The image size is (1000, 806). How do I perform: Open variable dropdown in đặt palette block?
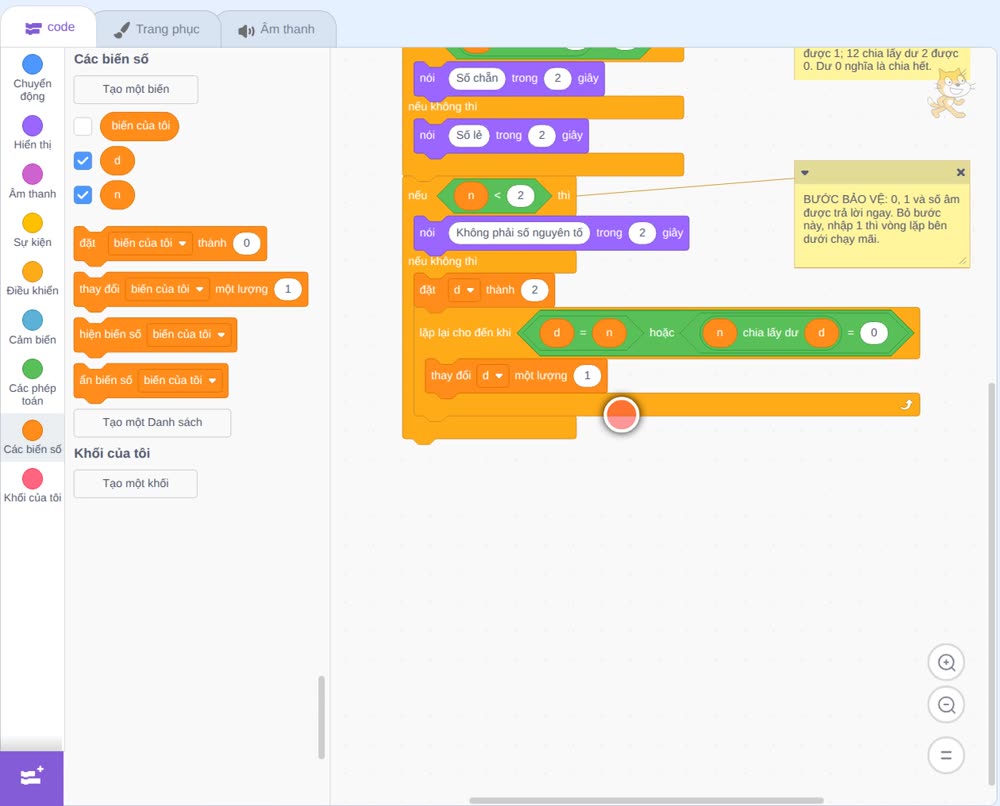tap(150, 243)
